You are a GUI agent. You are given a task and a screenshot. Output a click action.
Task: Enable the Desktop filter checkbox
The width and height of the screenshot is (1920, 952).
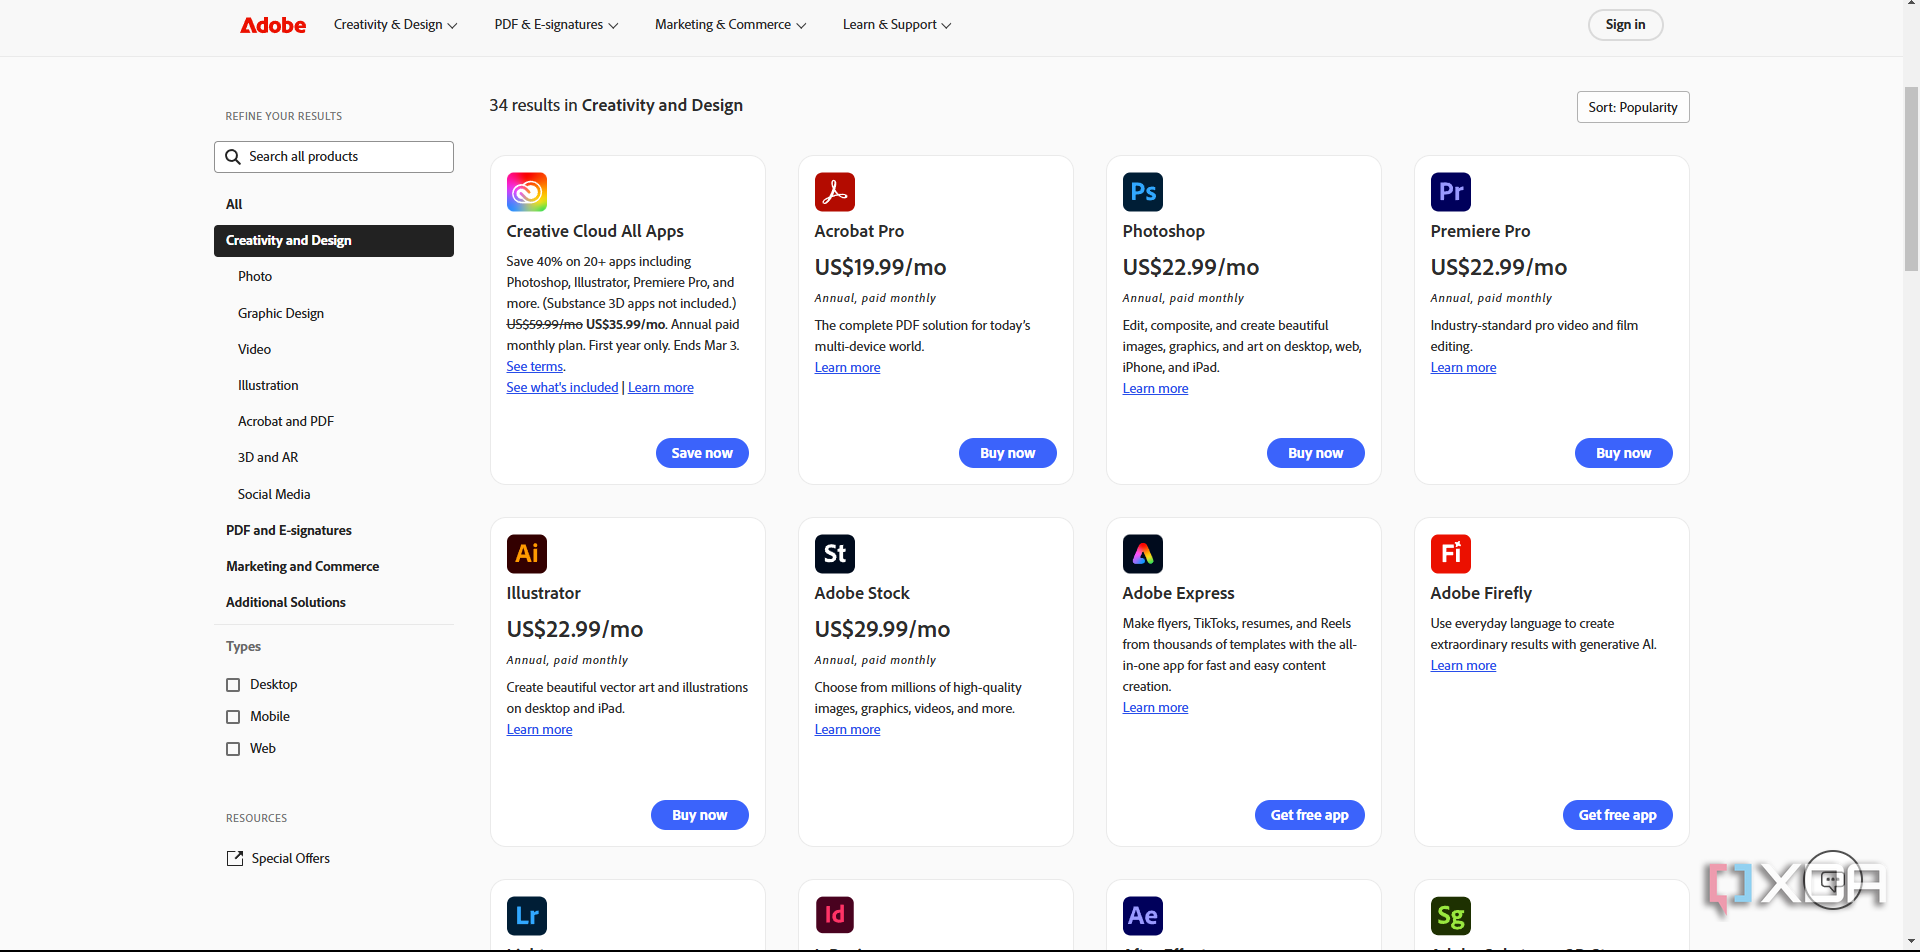click(x=232, y=684)
